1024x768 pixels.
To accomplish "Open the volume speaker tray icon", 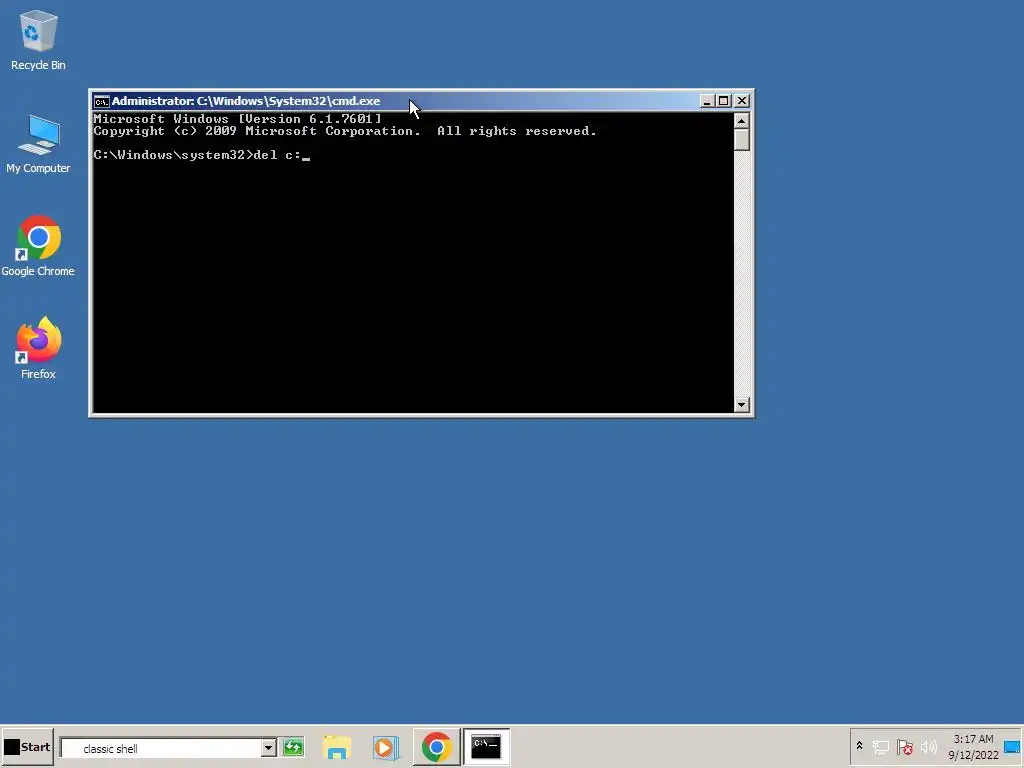I will pos(929,746).
